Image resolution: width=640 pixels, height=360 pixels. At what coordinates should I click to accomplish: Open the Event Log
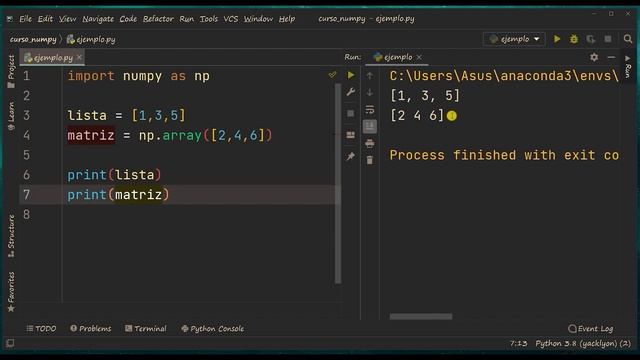(x=591, y=329)
